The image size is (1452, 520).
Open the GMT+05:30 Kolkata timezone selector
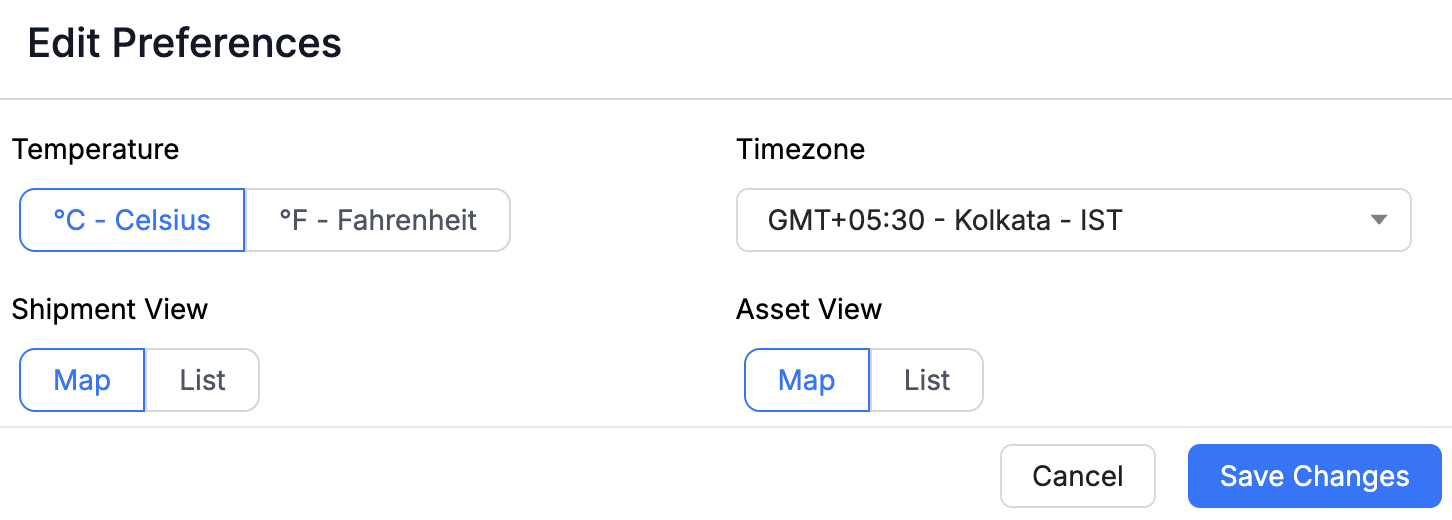tap(1072, 220)
